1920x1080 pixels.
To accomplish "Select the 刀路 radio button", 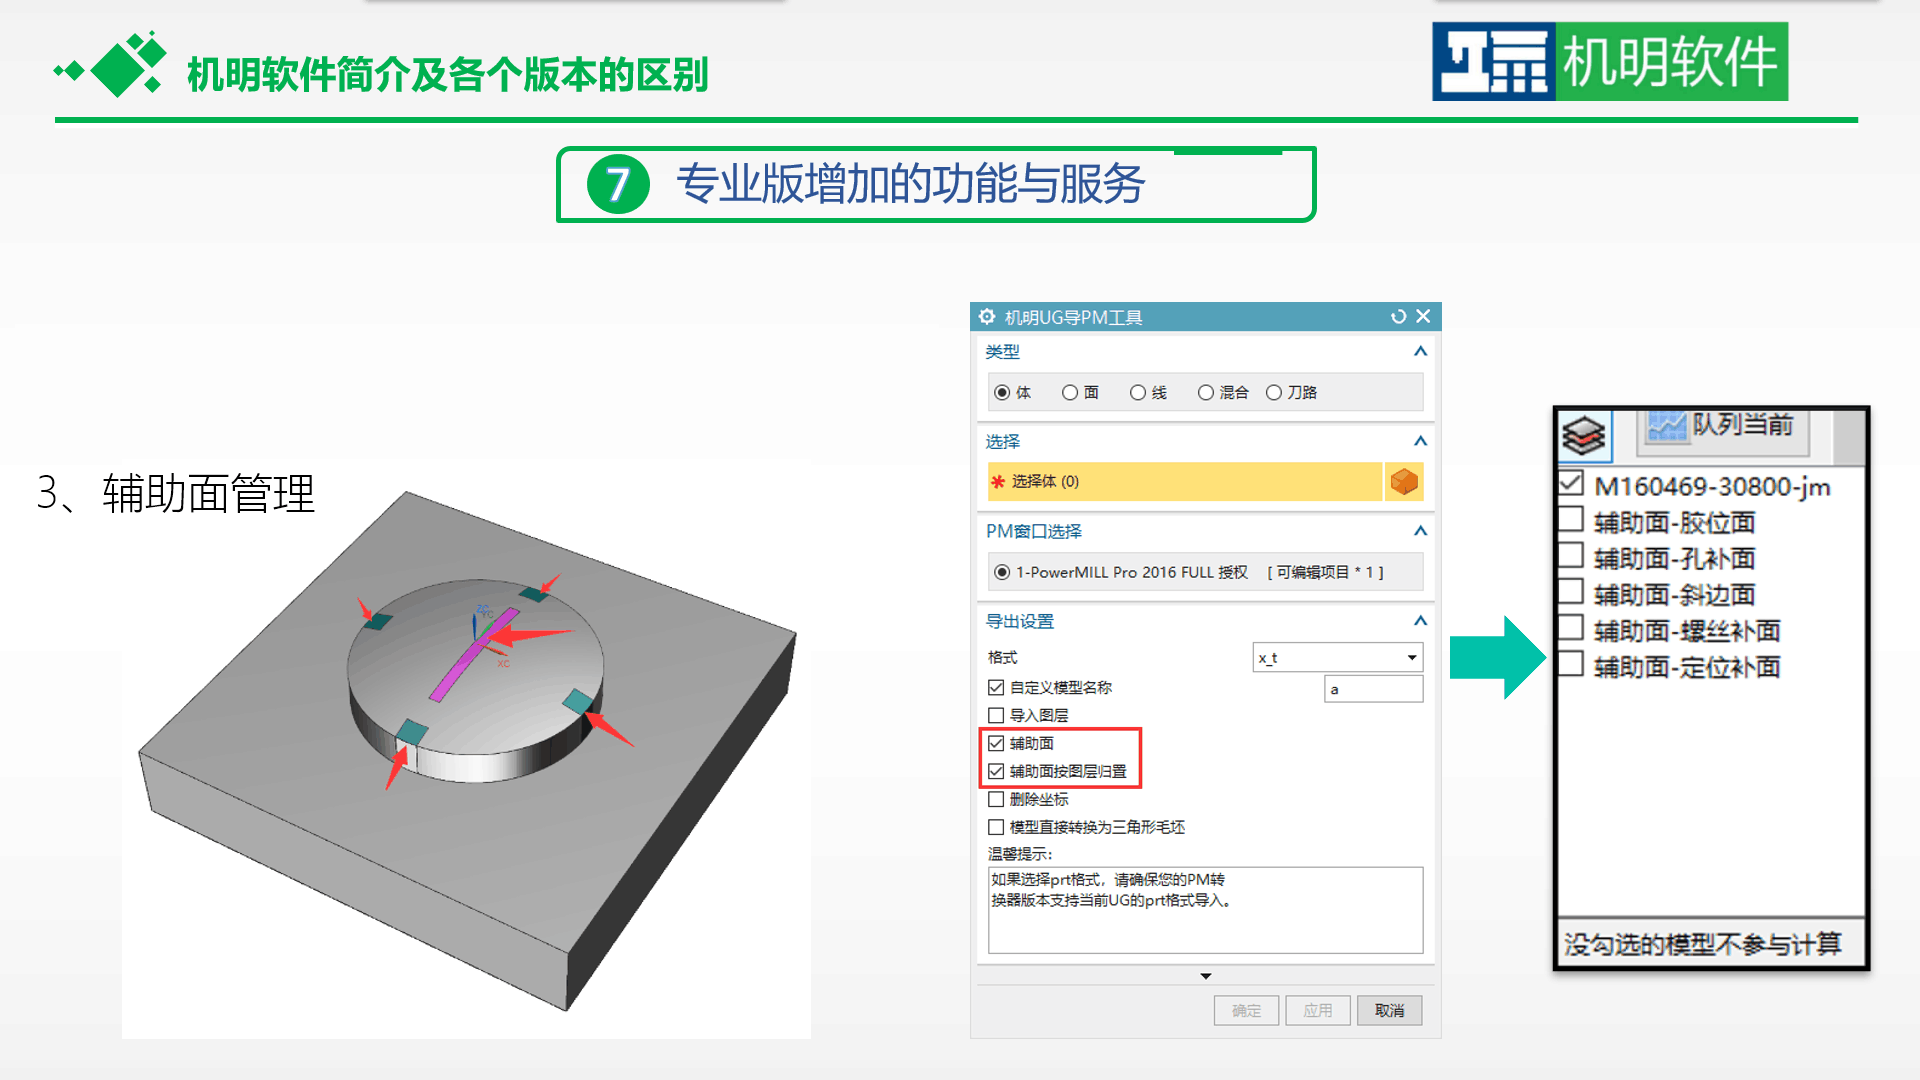I will point(1274,393).
